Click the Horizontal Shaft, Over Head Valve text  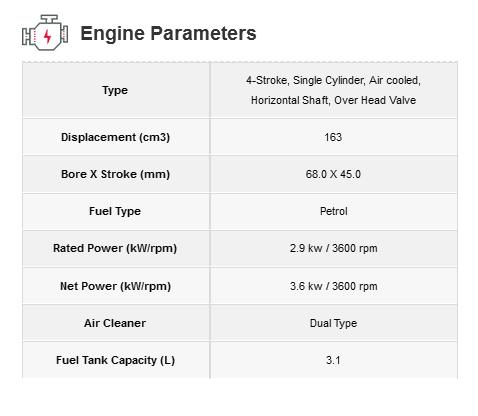(x=333, y=100)
